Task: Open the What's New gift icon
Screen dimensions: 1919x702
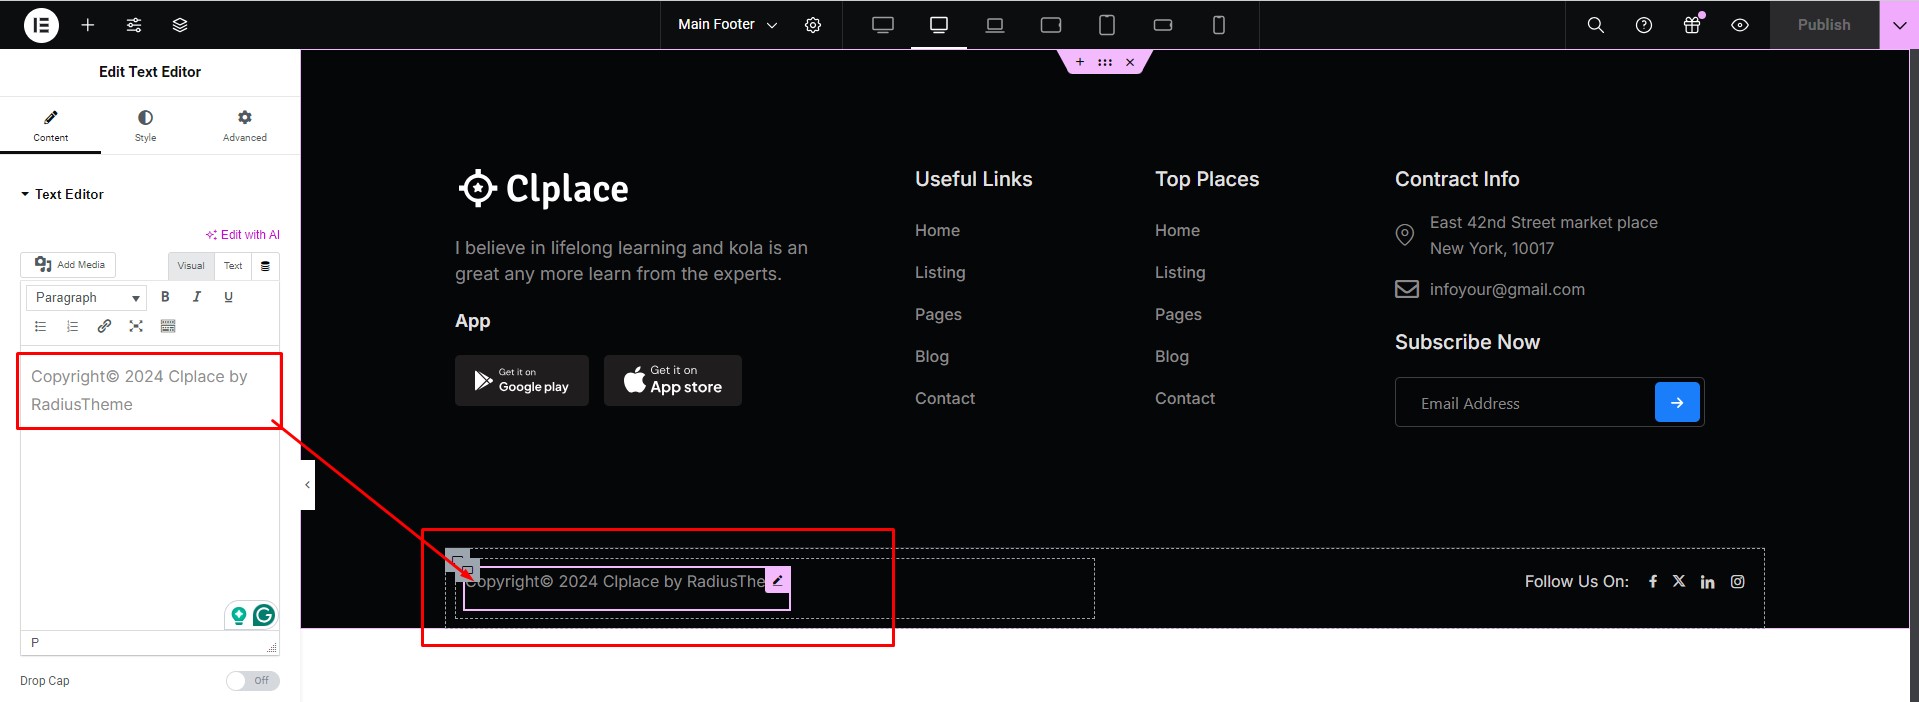Action: pyautogui.click(x=1692, y=25)
